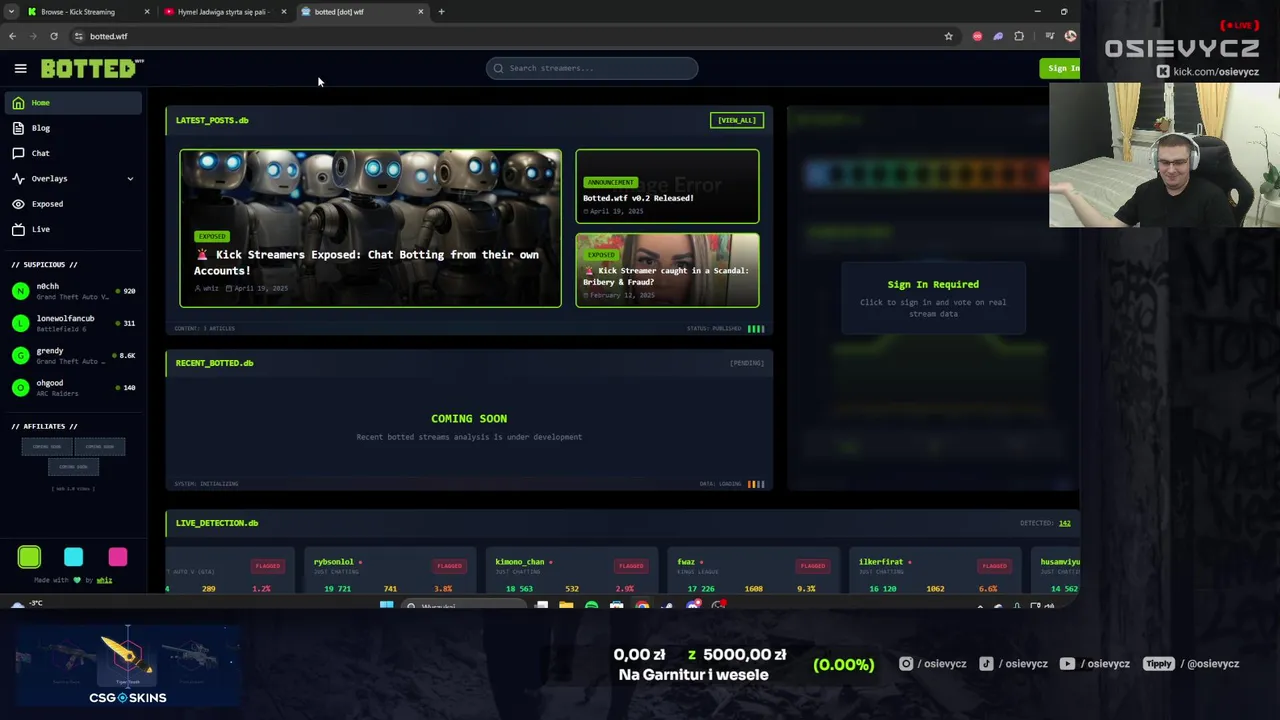Click the Exposed eye icon
This screenshot has height=720, width=1280.
(x=18, y=204)
